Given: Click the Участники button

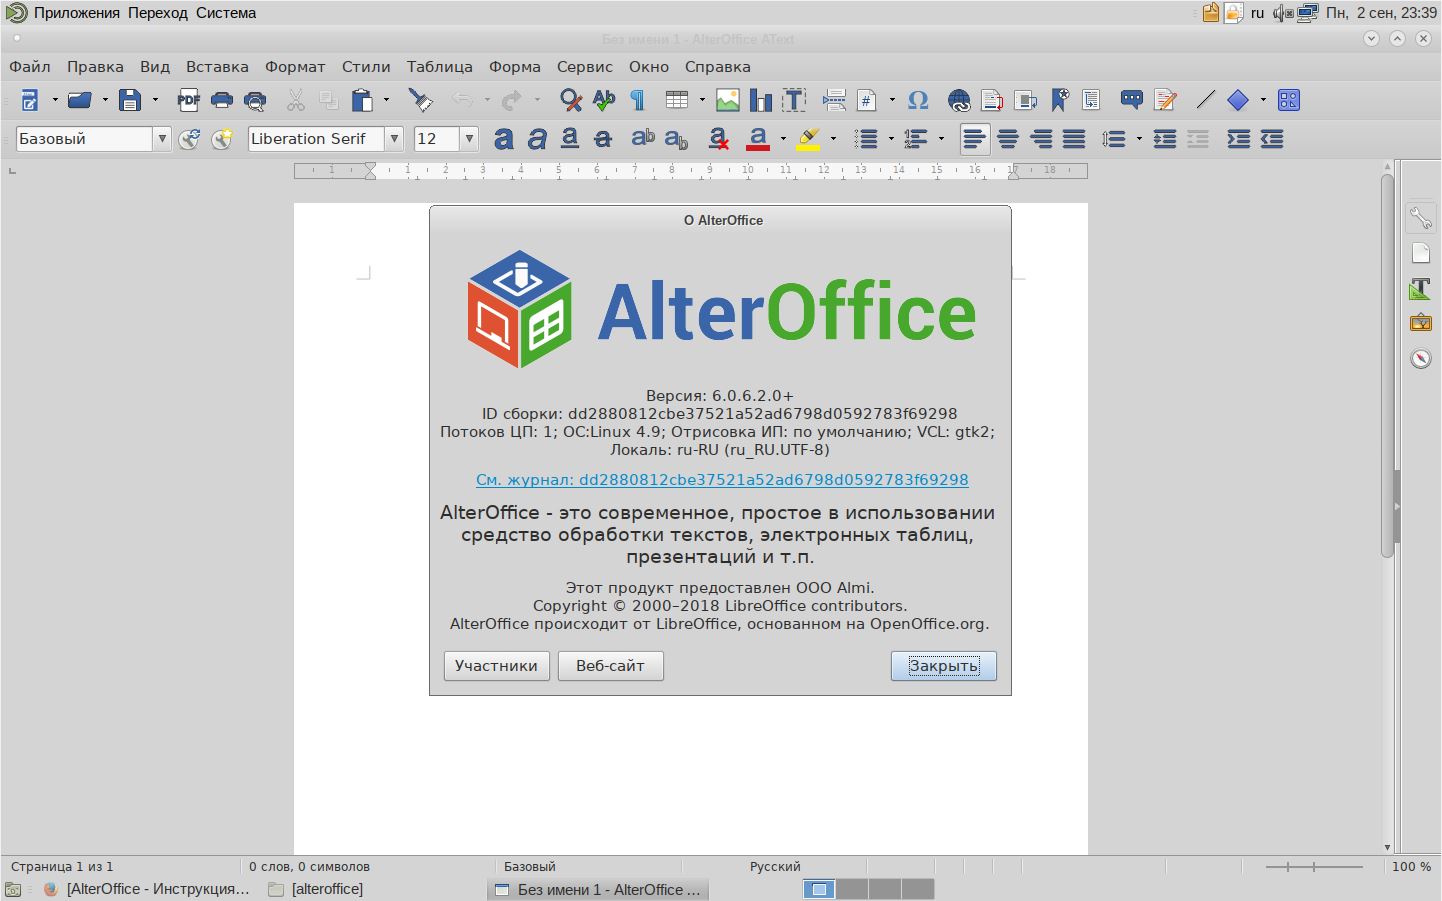Looking at the screenshot, I should pyautogui.click(x=496, y=666).
